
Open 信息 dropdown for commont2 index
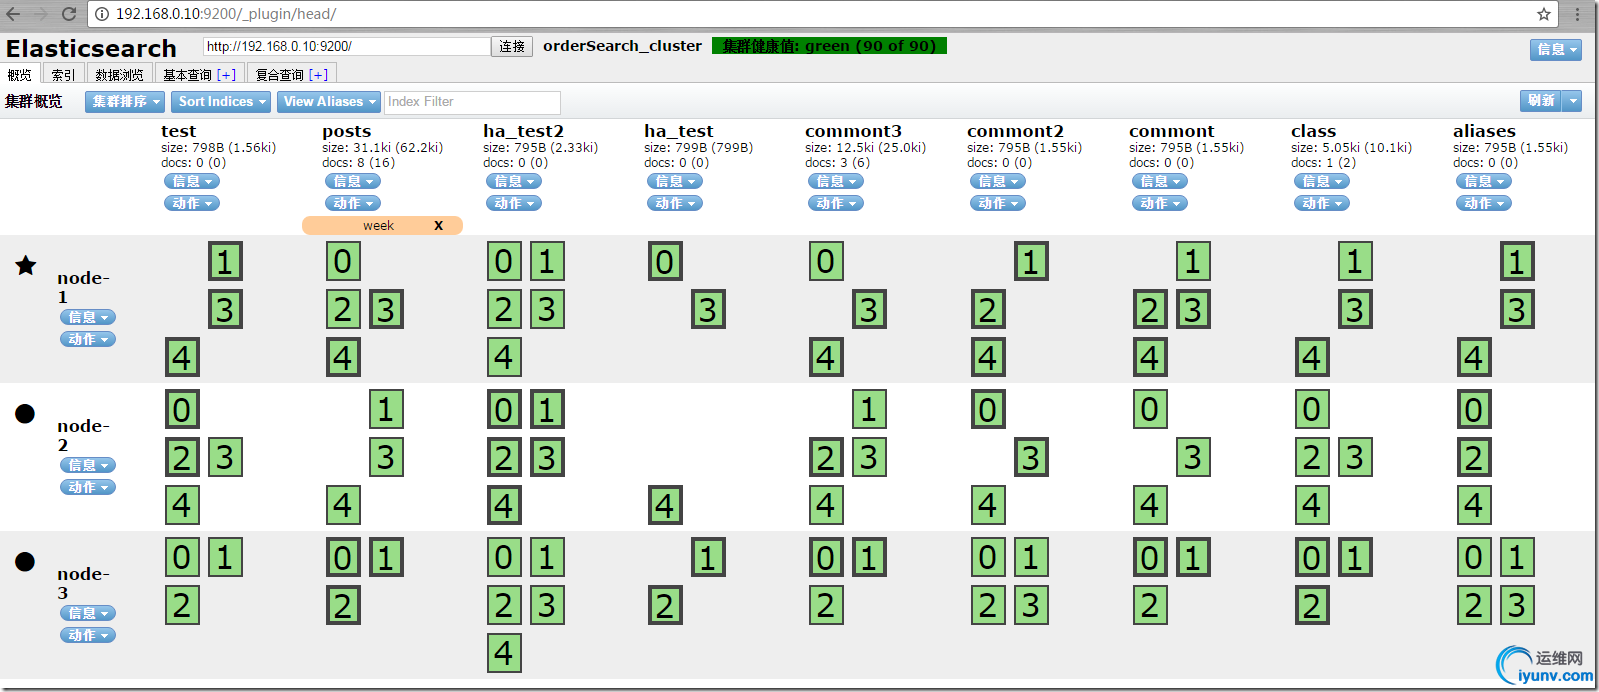click(998, 181)
